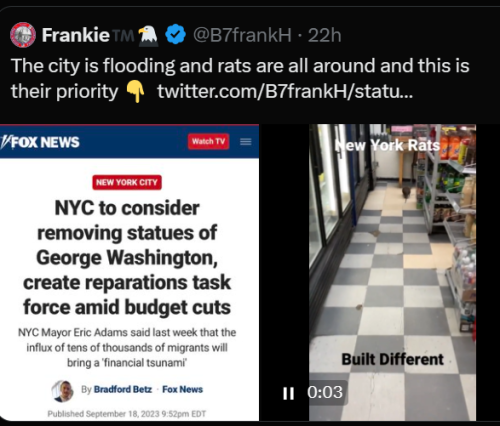Click the Fox News logo
This screenshot has height=426, width=500.
tap(40, 142)
